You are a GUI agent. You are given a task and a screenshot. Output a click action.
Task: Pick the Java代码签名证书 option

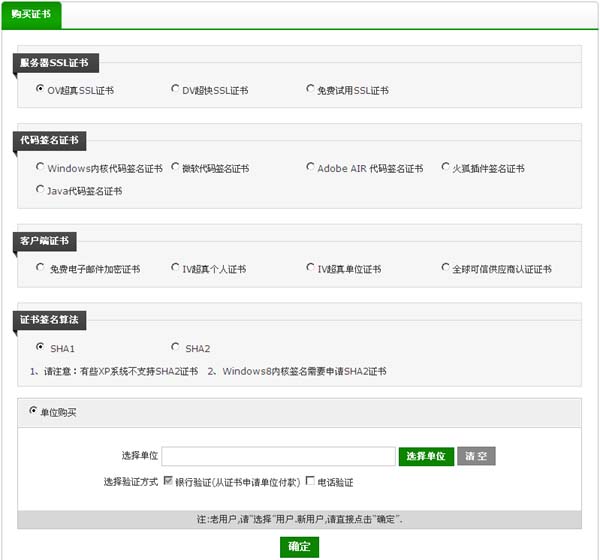pyautogui.click(x=40, y=189)
